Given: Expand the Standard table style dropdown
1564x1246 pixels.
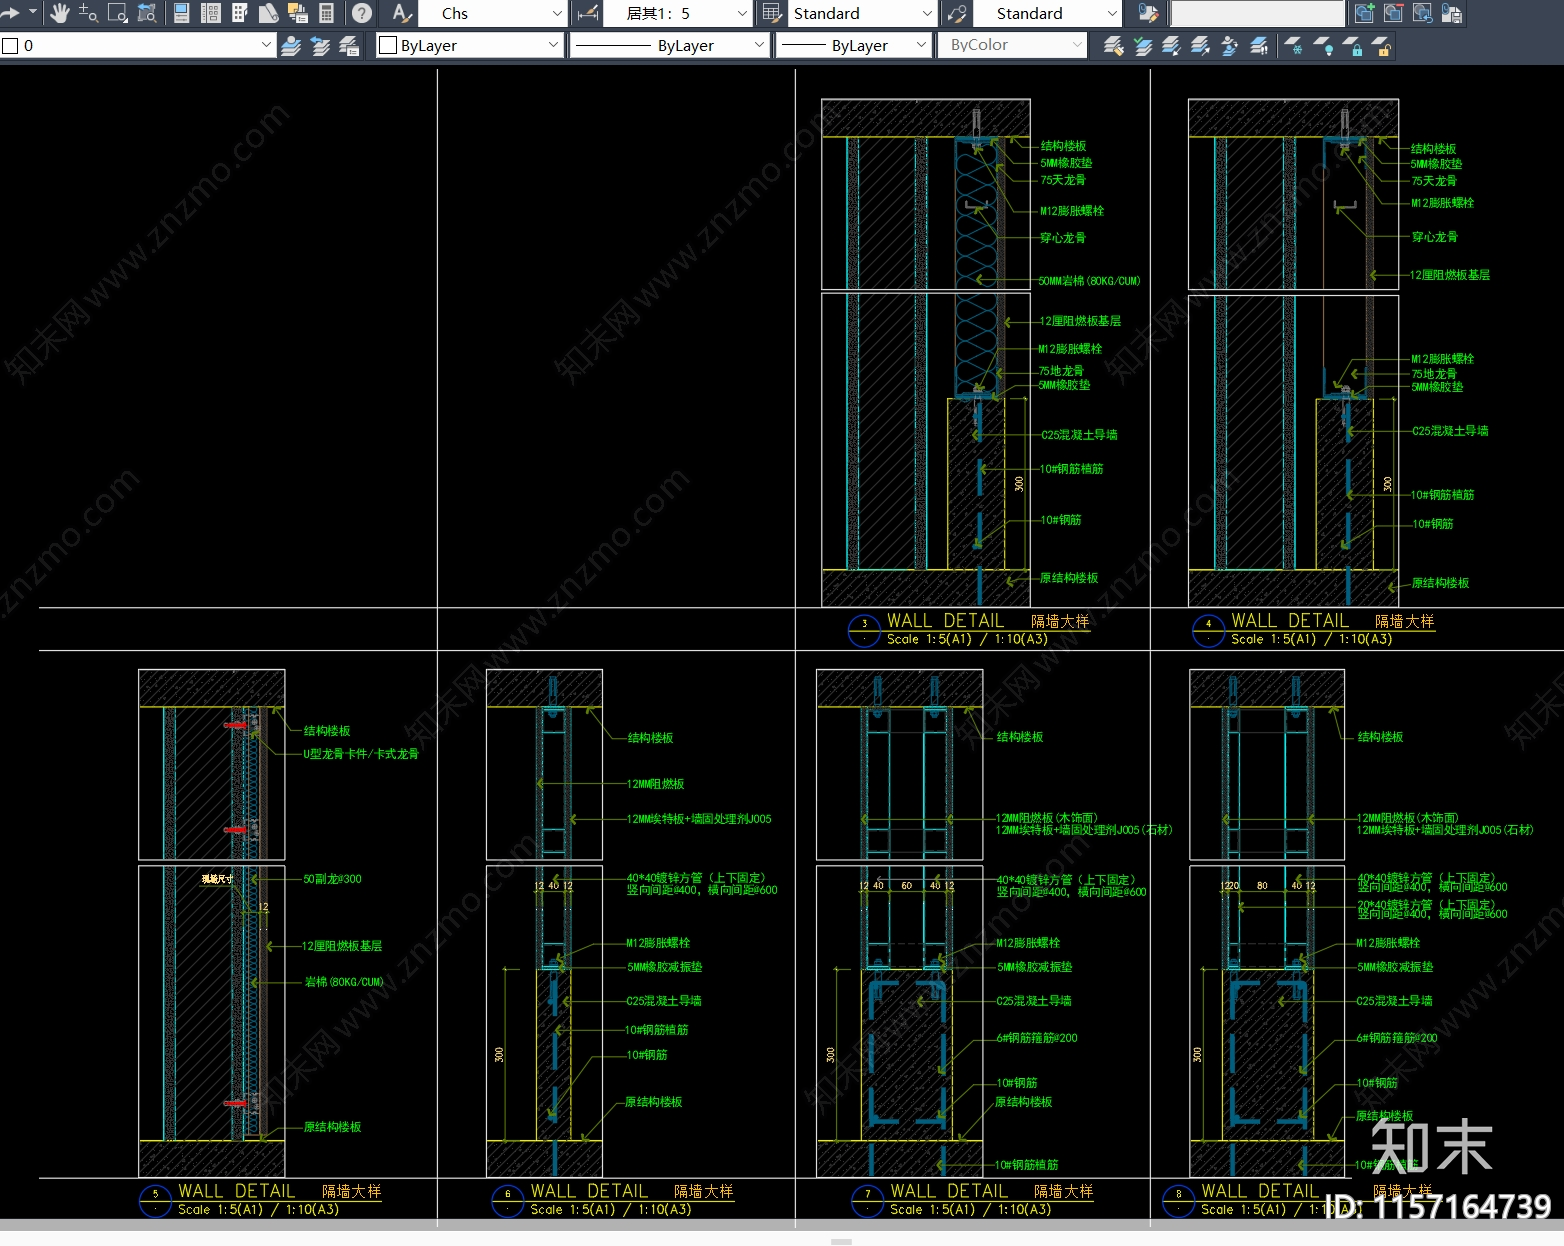Looking at the screenshot, I should pos(926,13).
